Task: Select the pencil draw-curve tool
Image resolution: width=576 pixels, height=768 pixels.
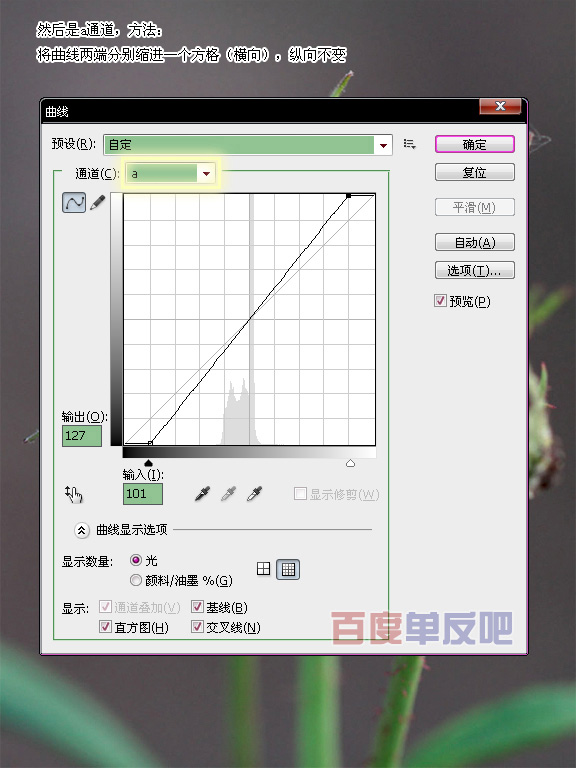Action: pos(97,202)
